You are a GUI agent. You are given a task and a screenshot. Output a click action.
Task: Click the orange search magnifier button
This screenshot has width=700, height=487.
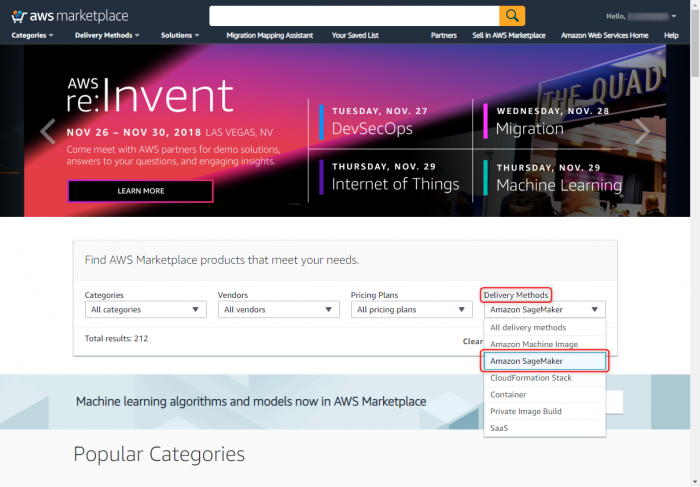coord(512,16)
